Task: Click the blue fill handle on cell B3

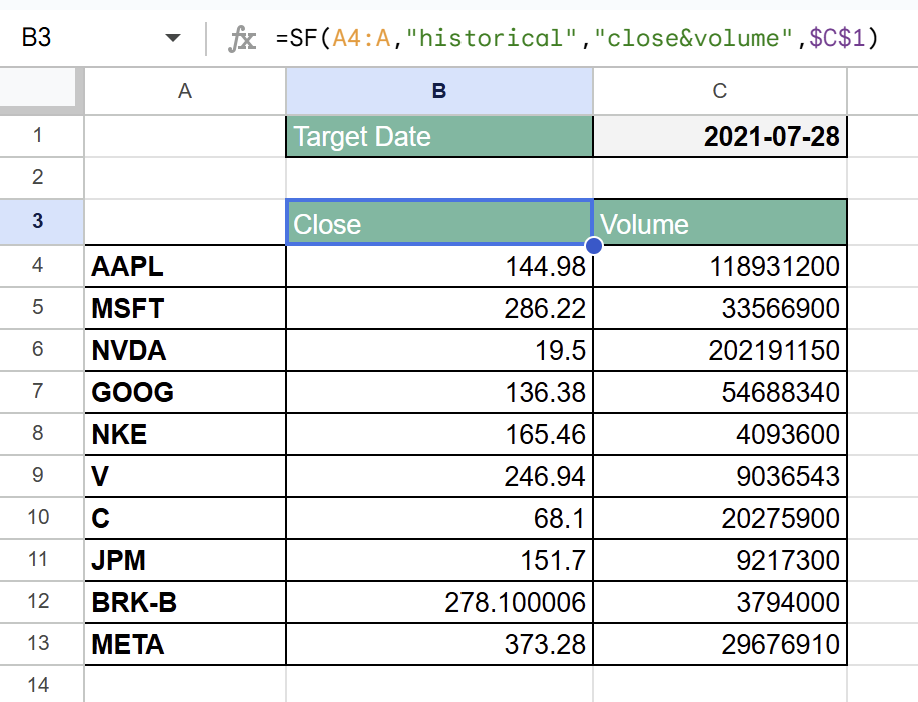Action: (x=594, y=245)
